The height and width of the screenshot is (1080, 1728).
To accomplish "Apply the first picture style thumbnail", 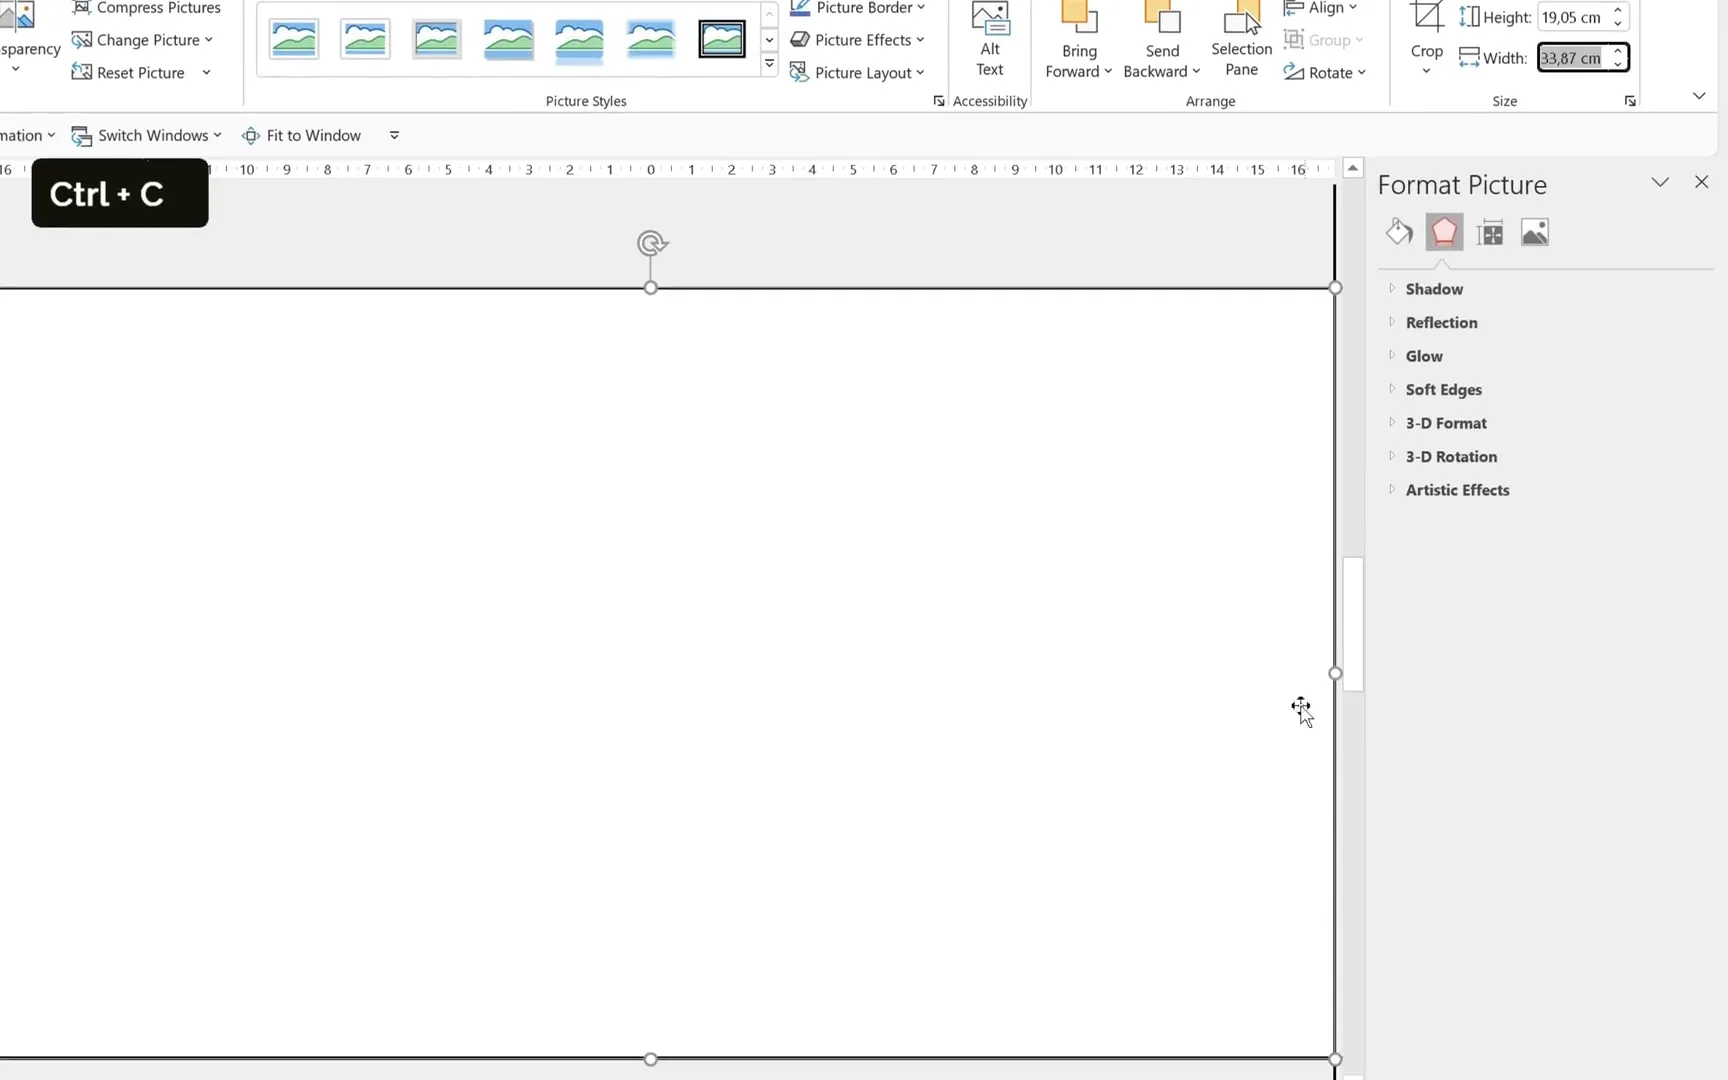I will 294,39.
